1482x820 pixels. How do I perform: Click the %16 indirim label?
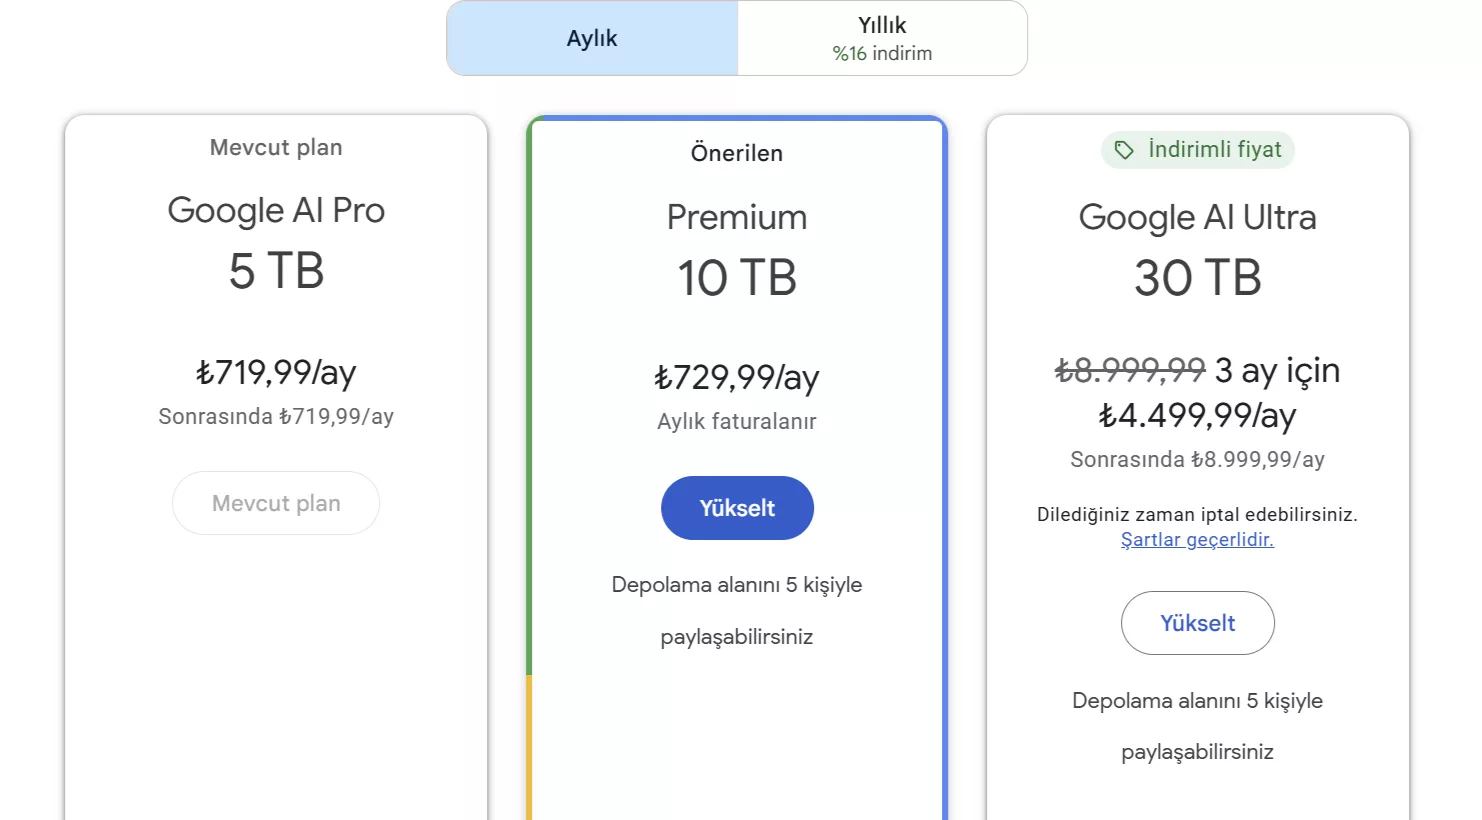pos(881,53)
